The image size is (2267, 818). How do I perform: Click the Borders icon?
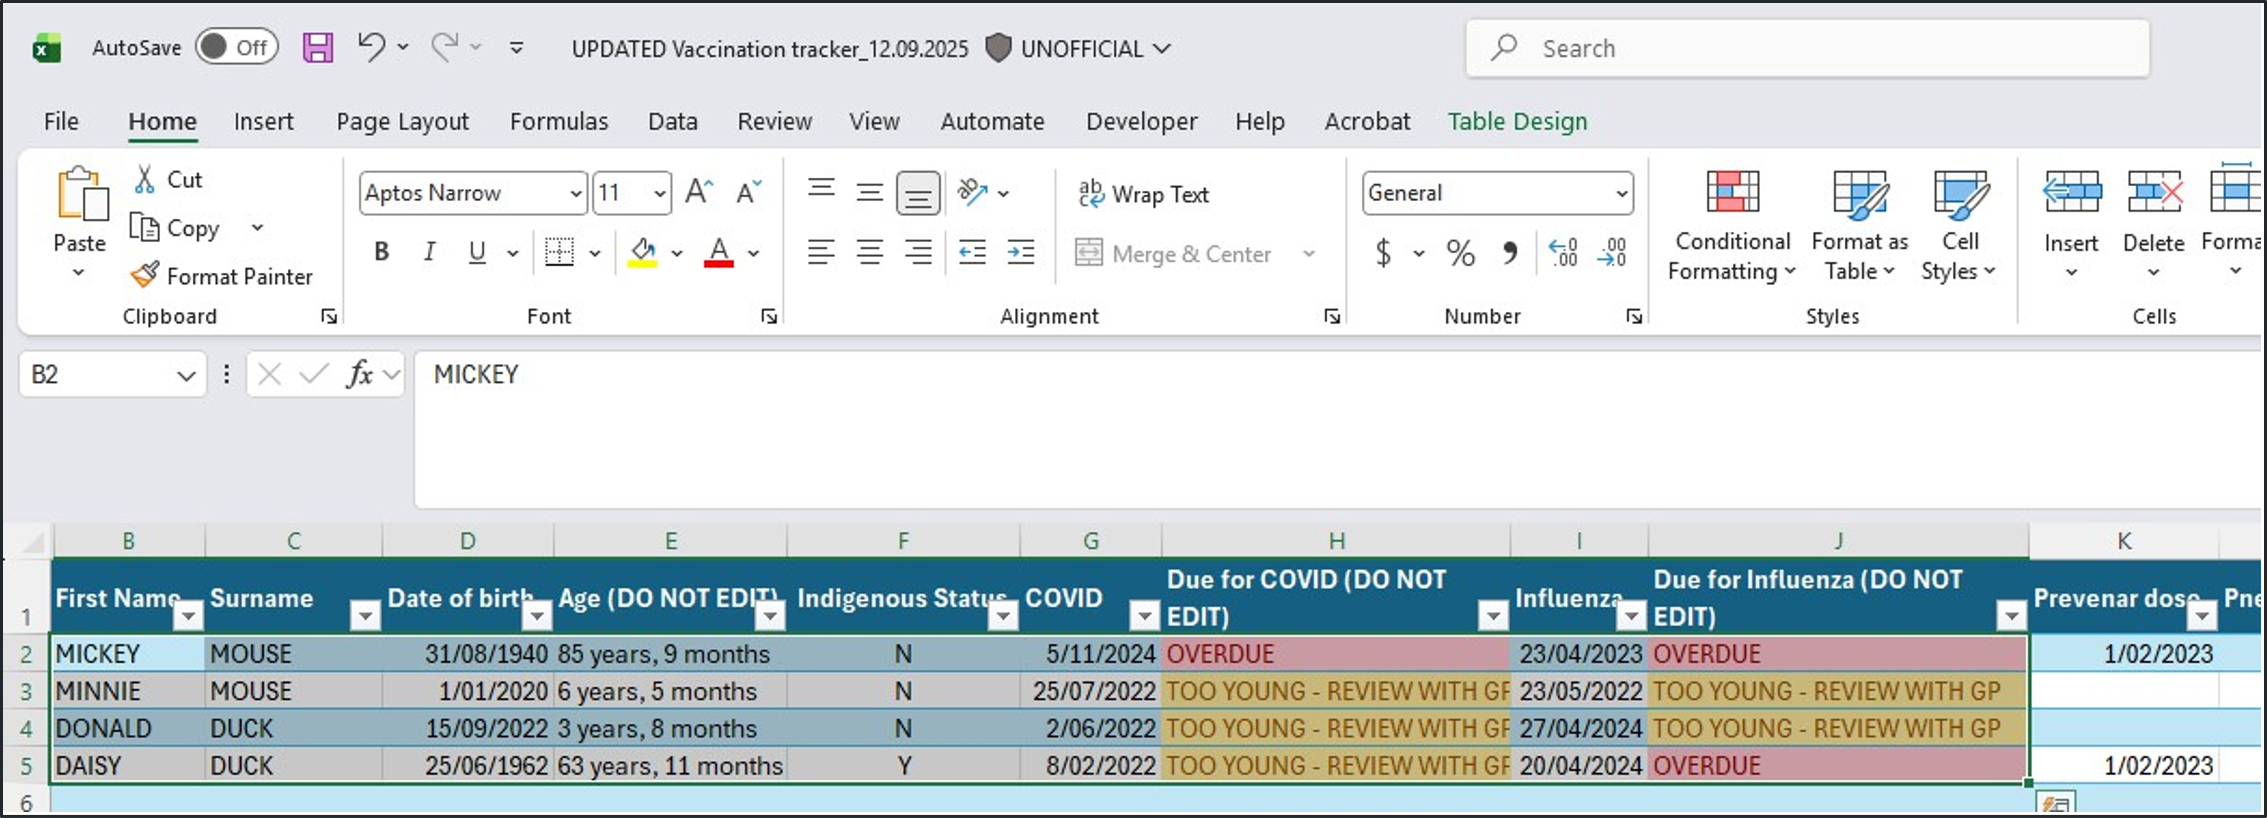(x=559, y=252)
